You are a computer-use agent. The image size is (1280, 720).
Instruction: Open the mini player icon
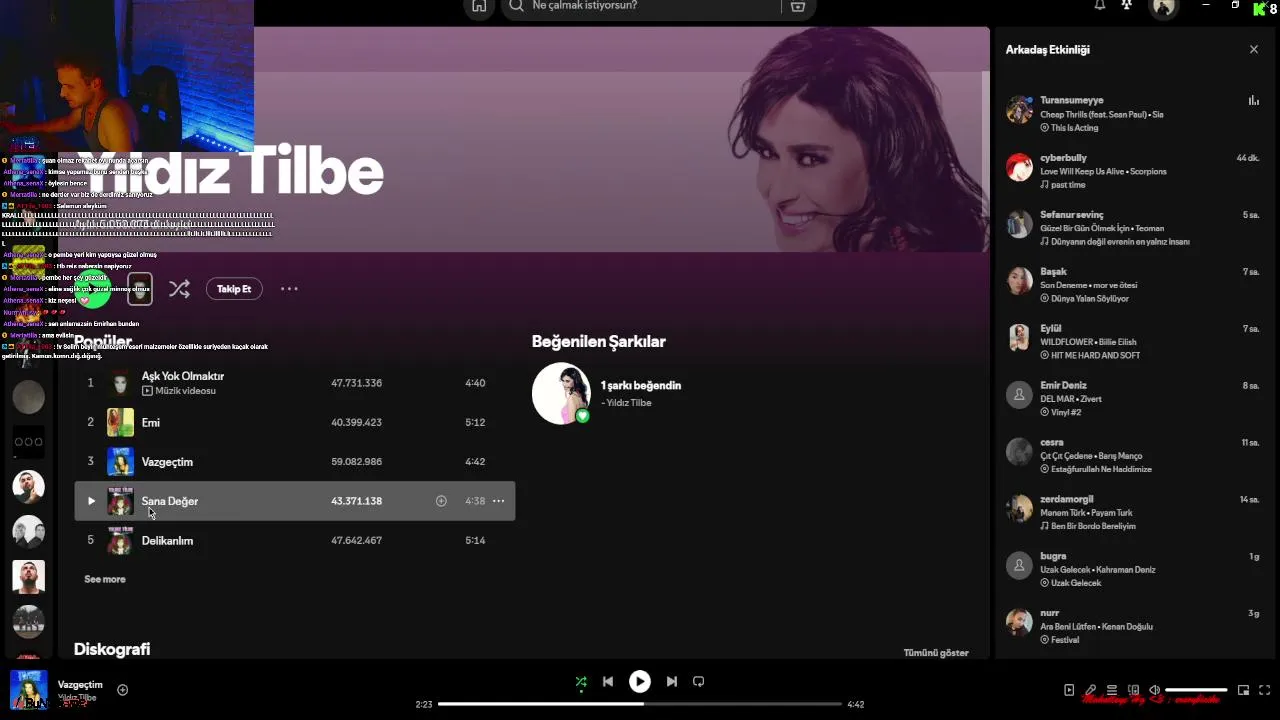coord(1244,690)
